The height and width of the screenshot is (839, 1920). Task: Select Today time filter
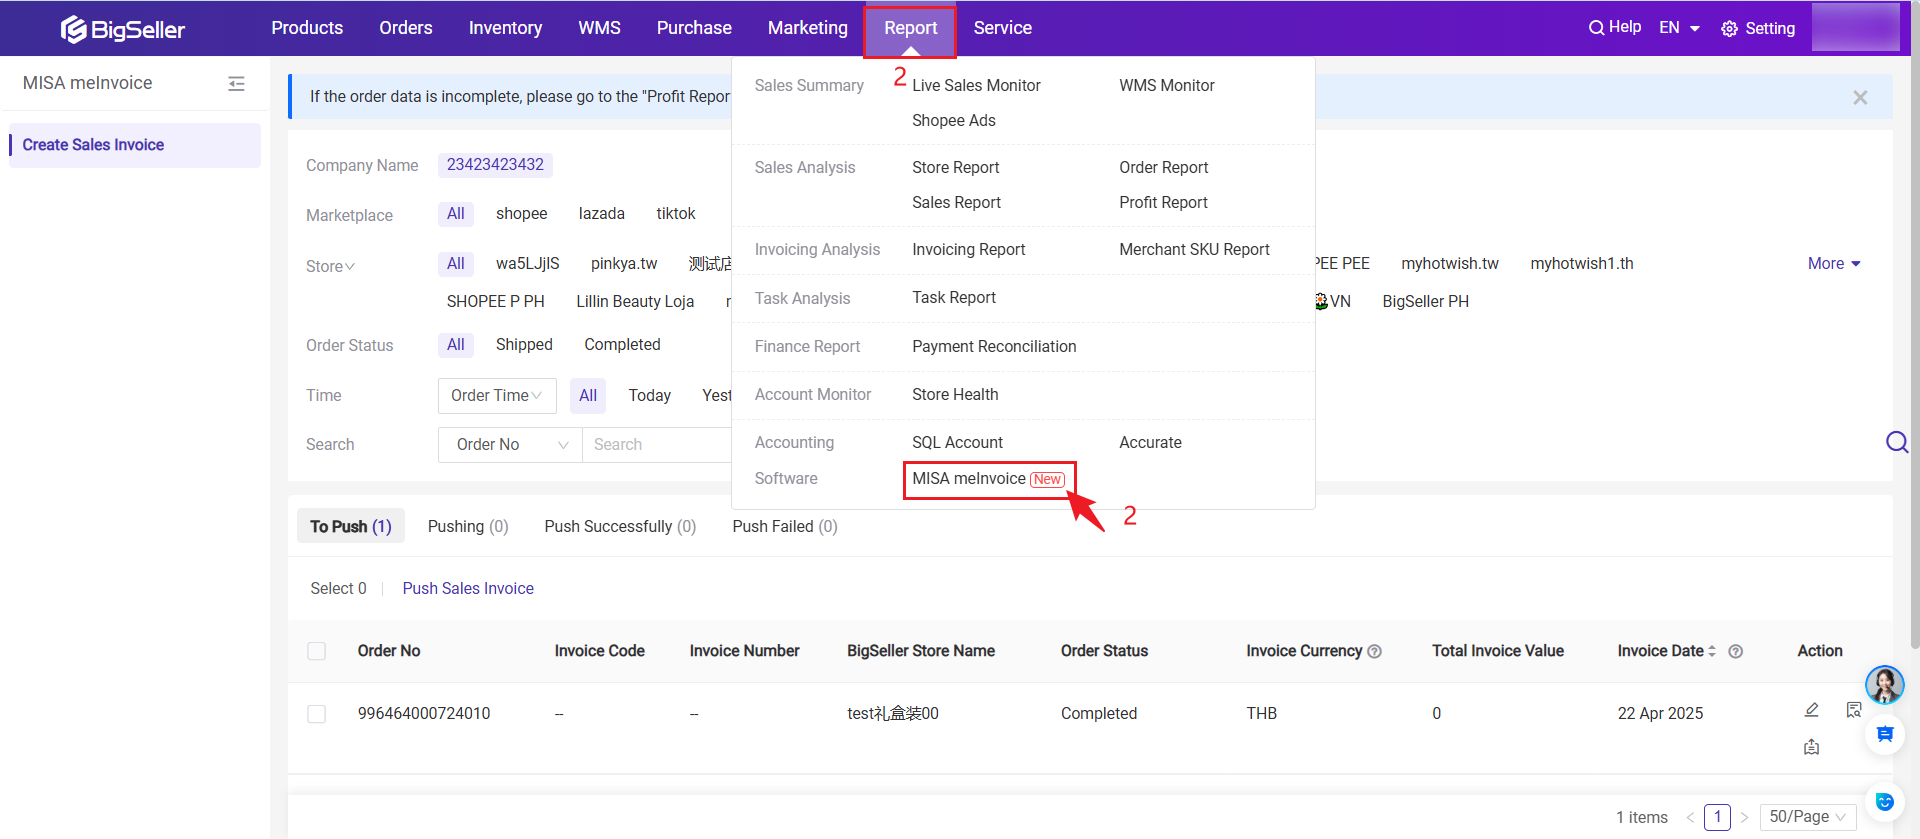[x=650, y=396]
